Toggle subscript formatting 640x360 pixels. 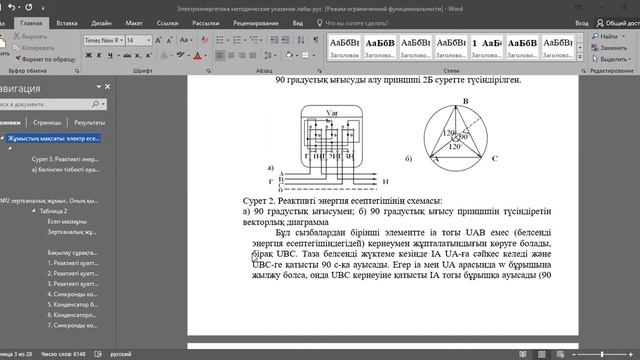pyautogui.click(x=138, y=55)
